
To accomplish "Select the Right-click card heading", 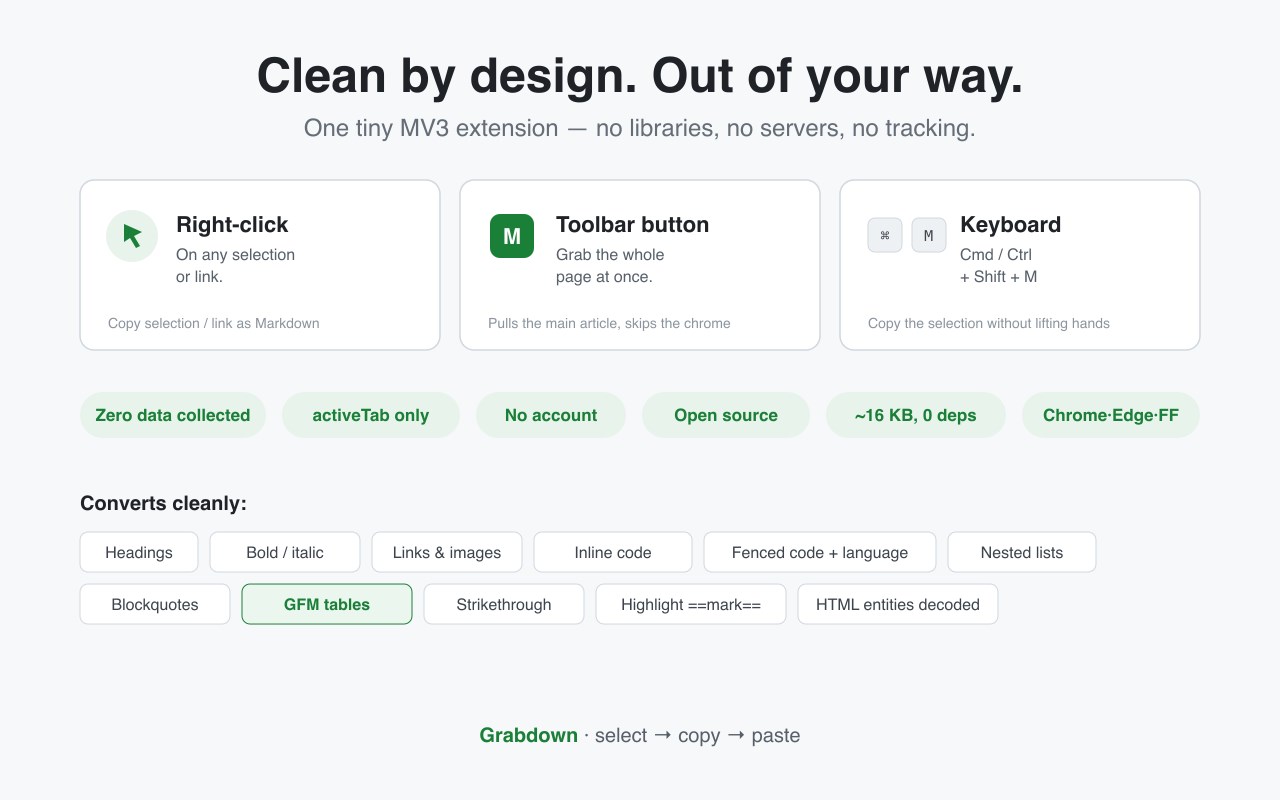I will coord(232,225).
